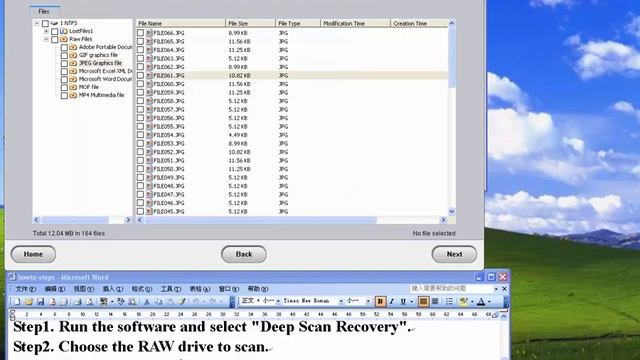Toggle Bold formatting in Word

click(380, 302)
